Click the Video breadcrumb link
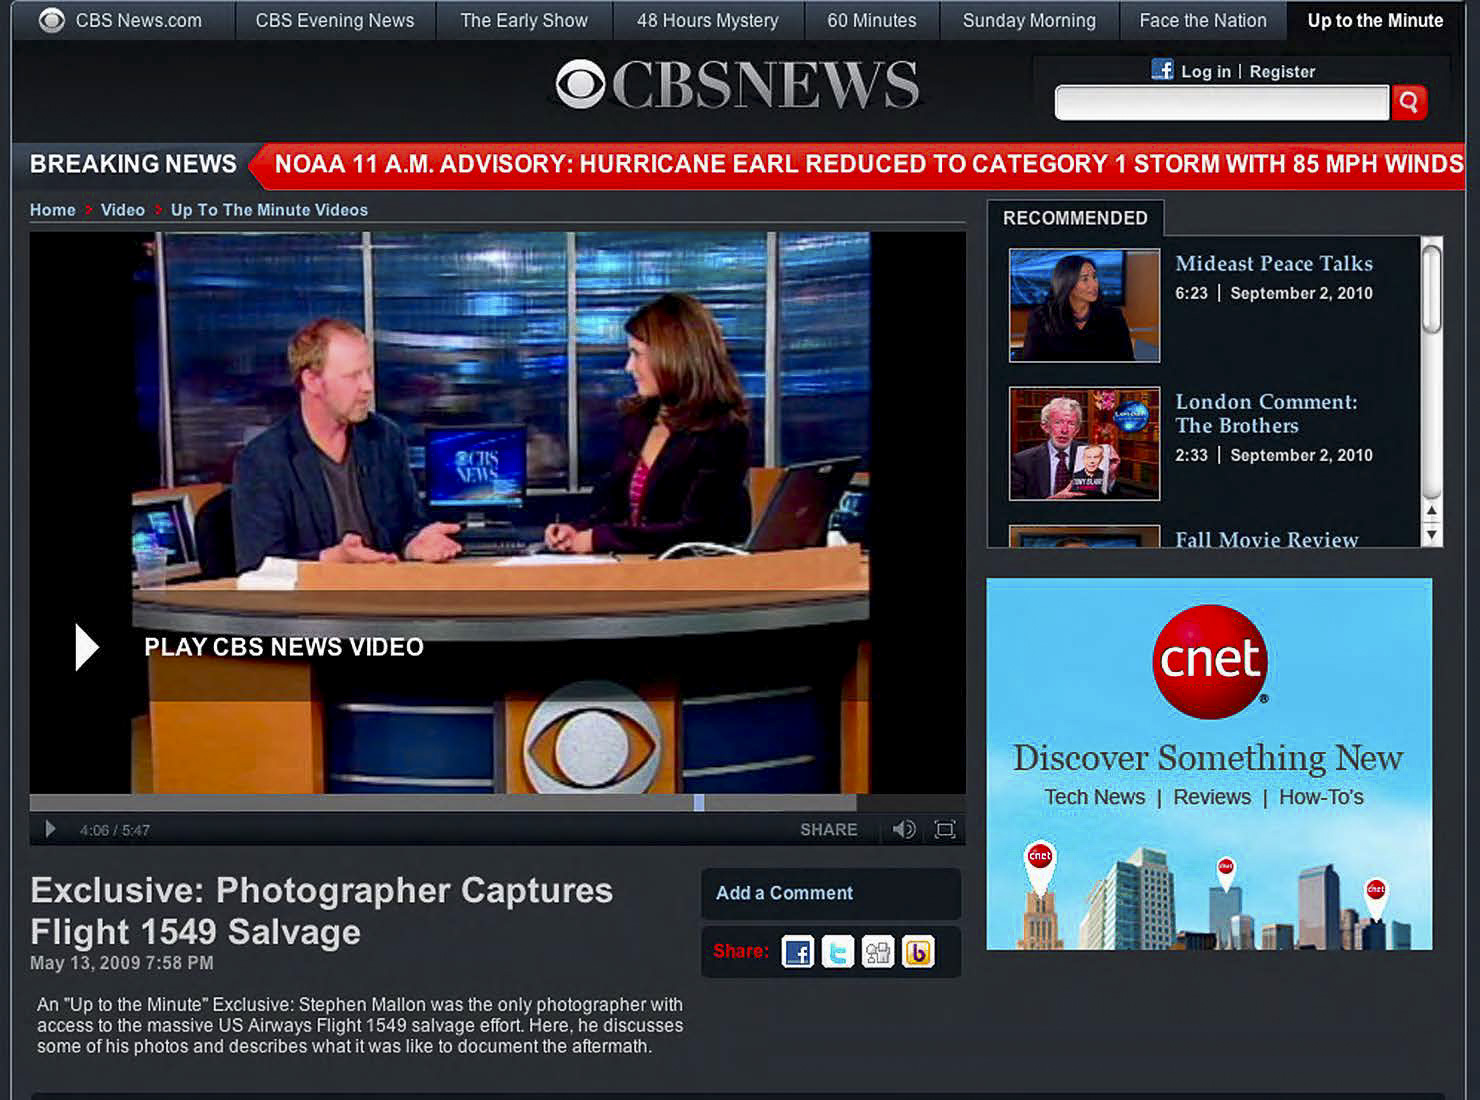This screenshot has width=1480, height=1100. tap(123, 210)
